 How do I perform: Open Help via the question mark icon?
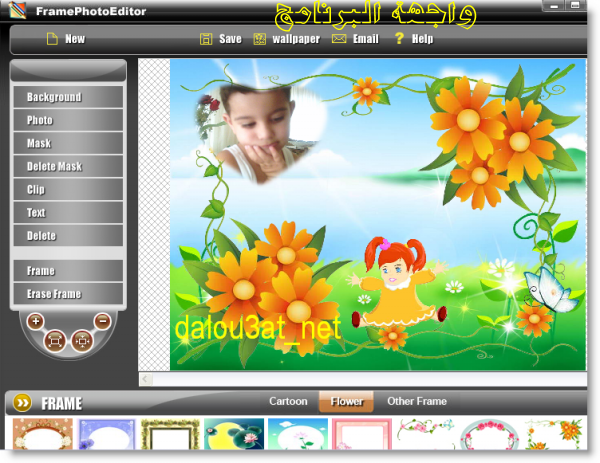(x=399, y=39)
